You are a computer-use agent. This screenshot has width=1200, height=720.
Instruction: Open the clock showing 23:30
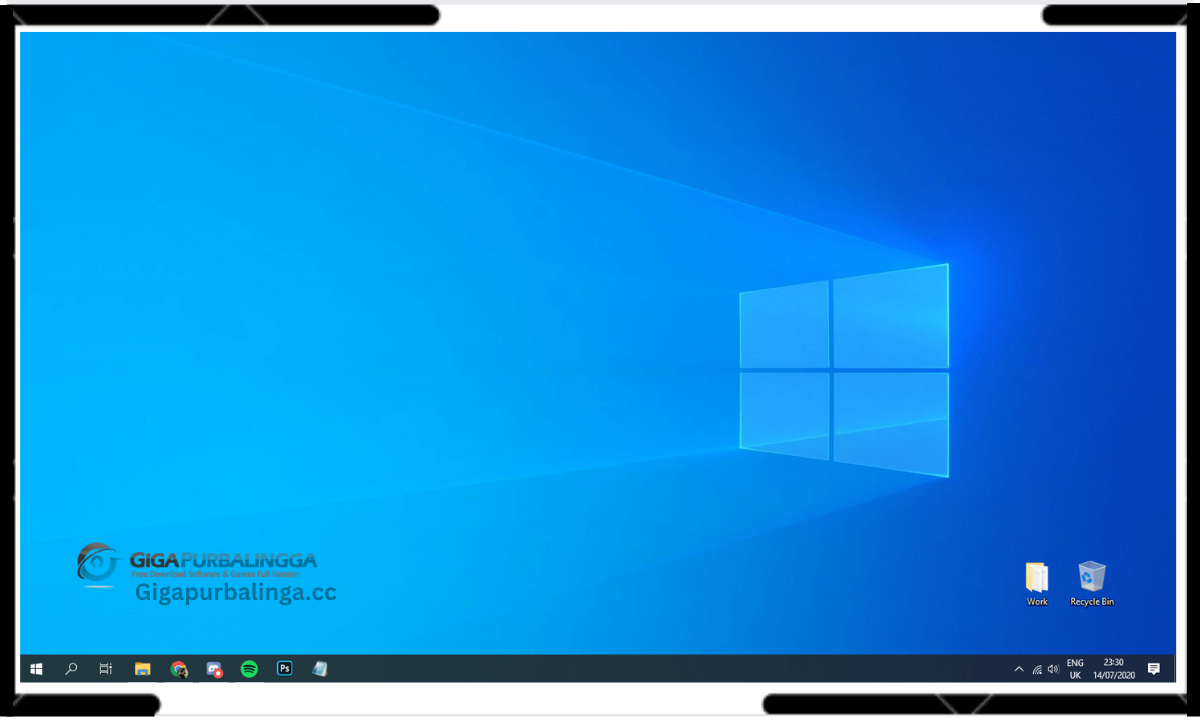coord(1113,669)
